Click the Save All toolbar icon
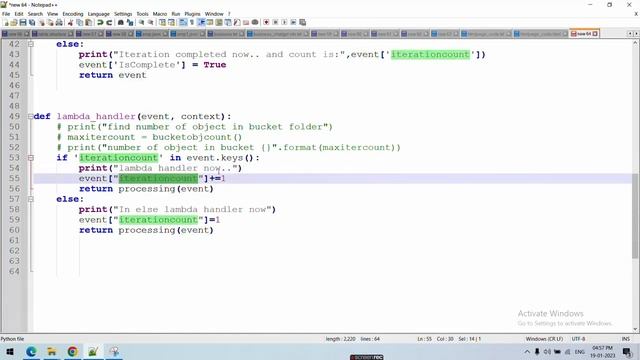 pyautogui.click(x=32, y=22)
